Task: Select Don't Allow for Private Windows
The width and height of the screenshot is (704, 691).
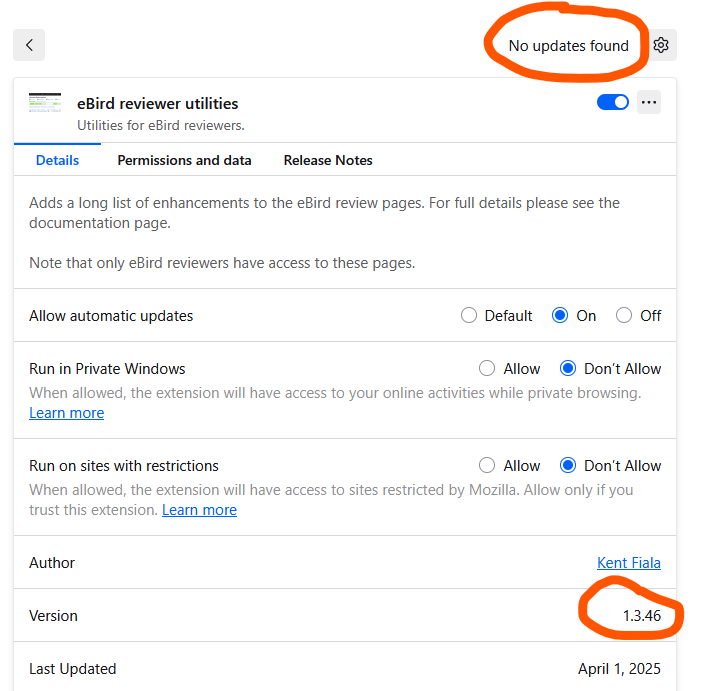Action: click(568, 369)
